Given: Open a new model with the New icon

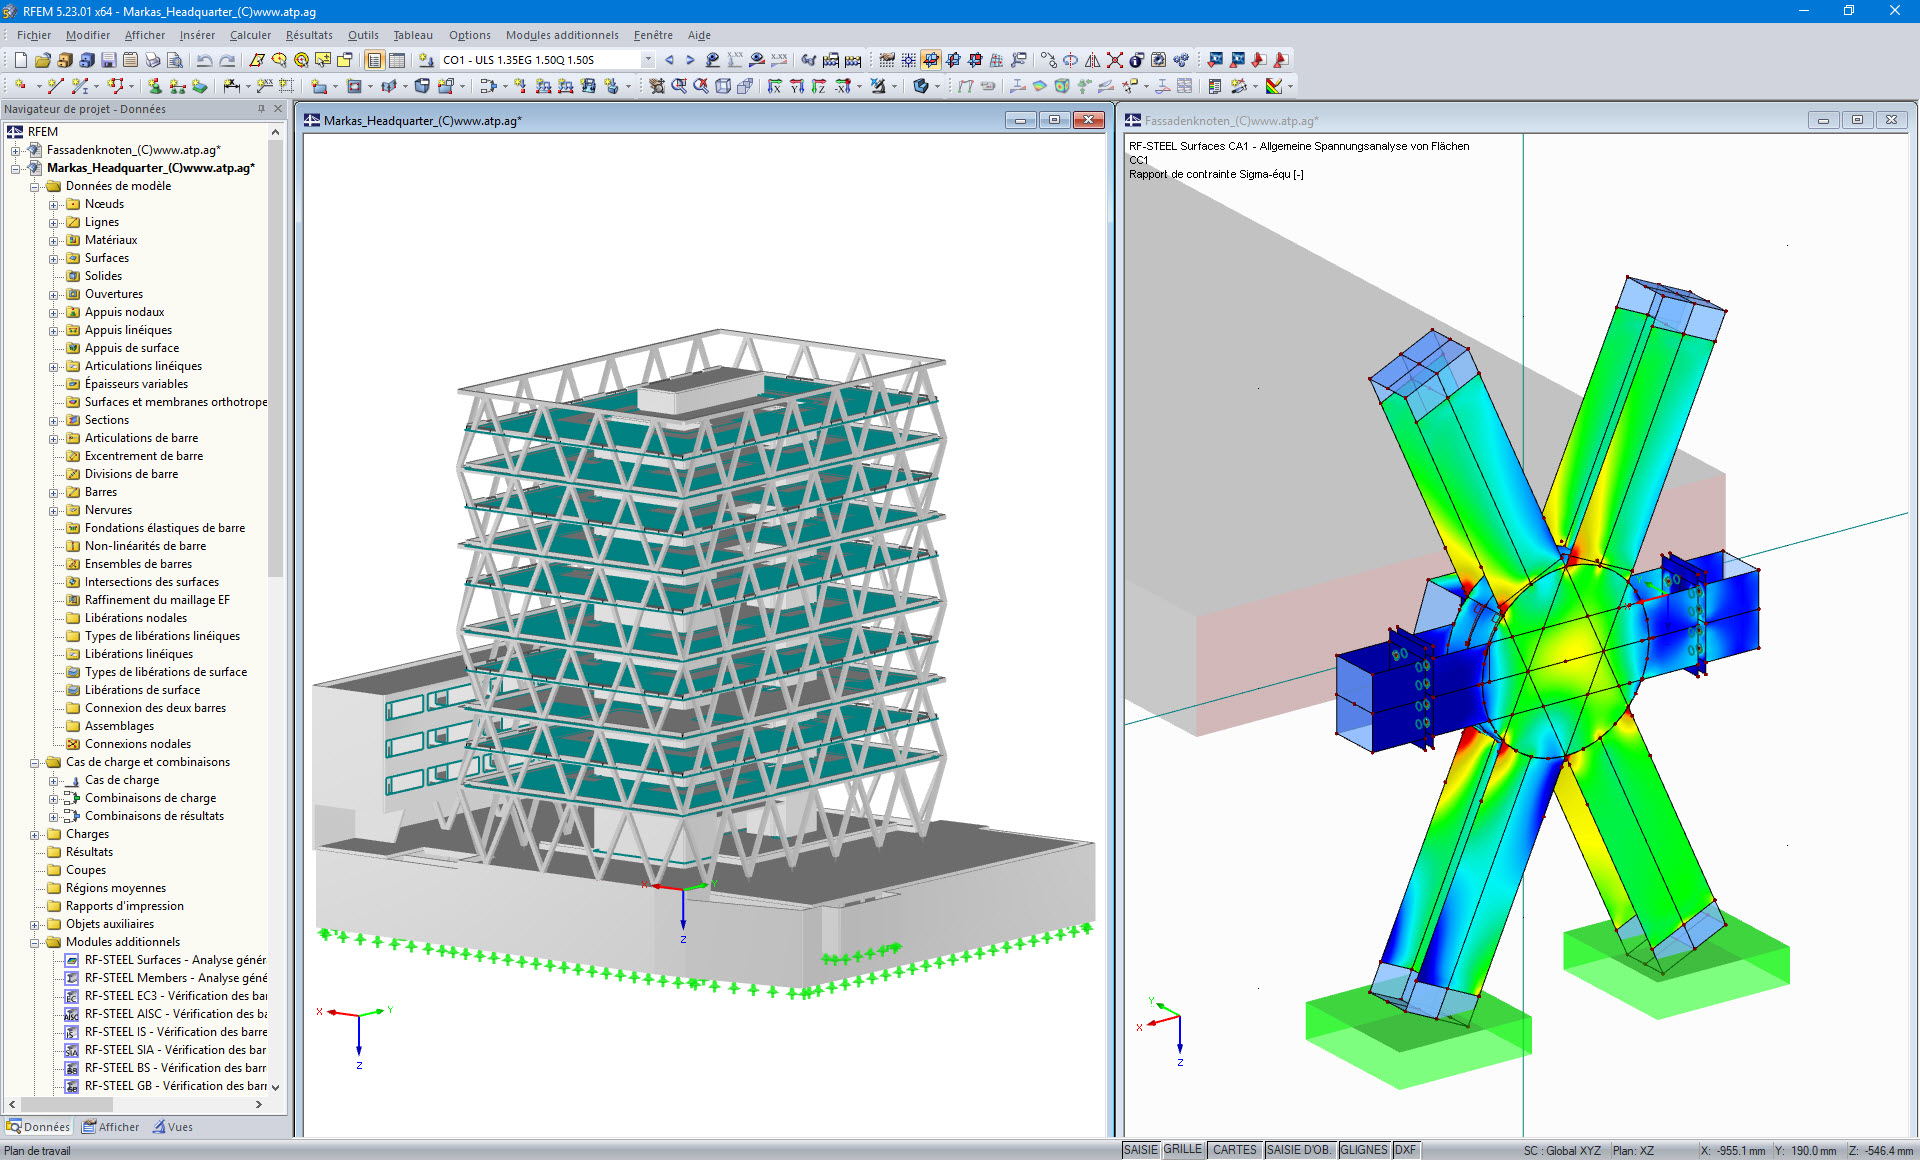Looking at the screenshot, I should 21,60.
